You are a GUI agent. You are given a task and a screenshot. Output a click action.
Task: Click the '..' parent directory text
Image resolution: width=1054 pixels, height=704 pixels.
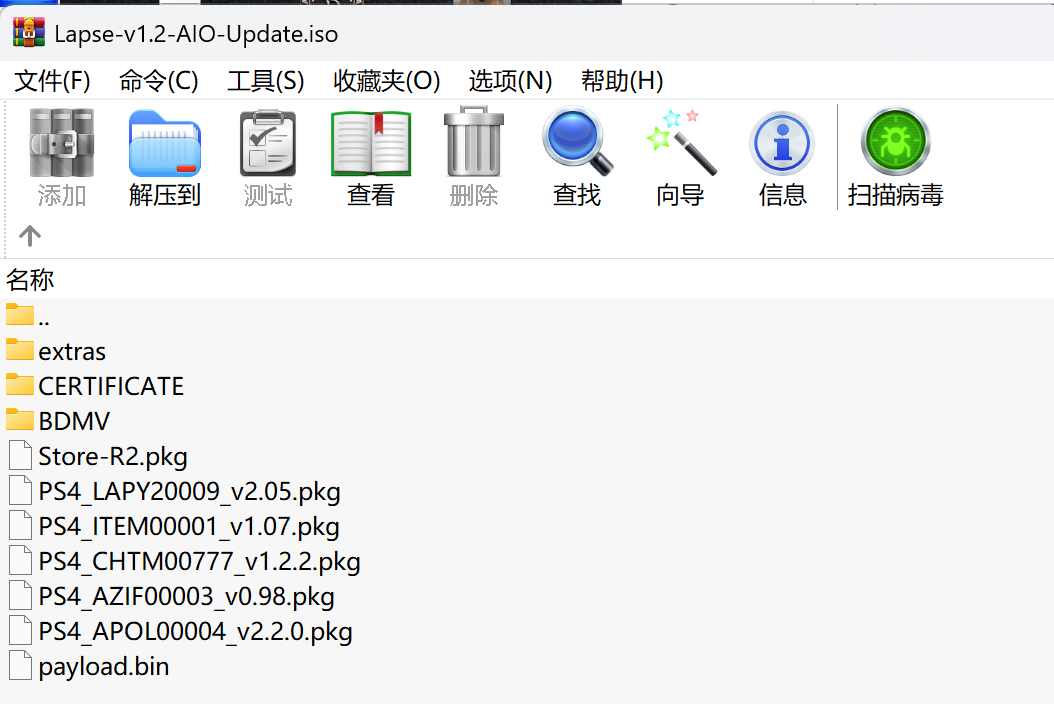point(44,321)
